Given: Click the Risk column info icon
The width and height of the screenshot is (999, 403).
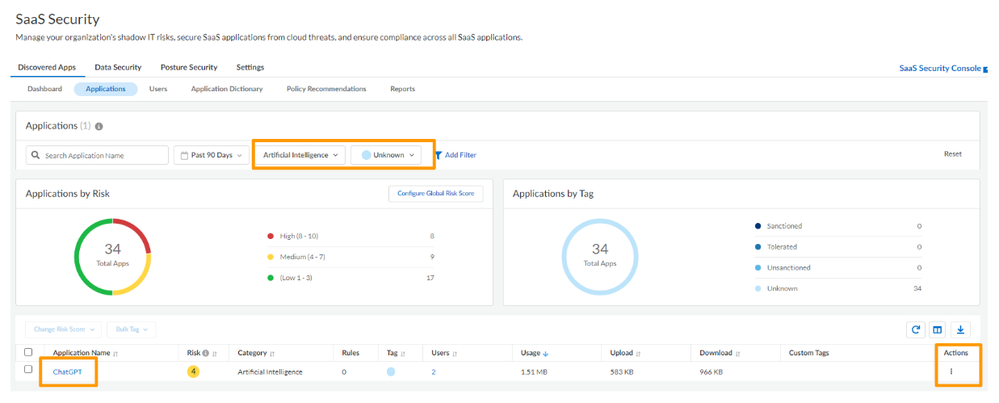Looking at the screenshot, I should coord(206,353).
